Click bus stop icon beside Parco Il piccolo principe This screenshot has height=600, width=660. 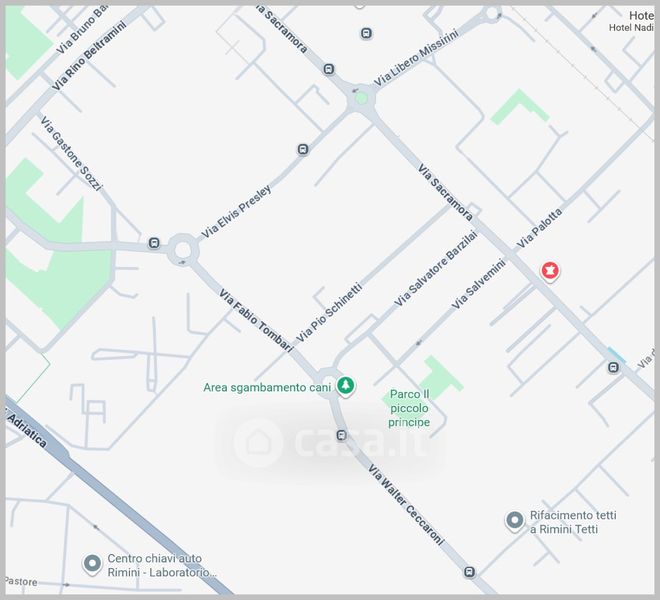pos(341,435)
